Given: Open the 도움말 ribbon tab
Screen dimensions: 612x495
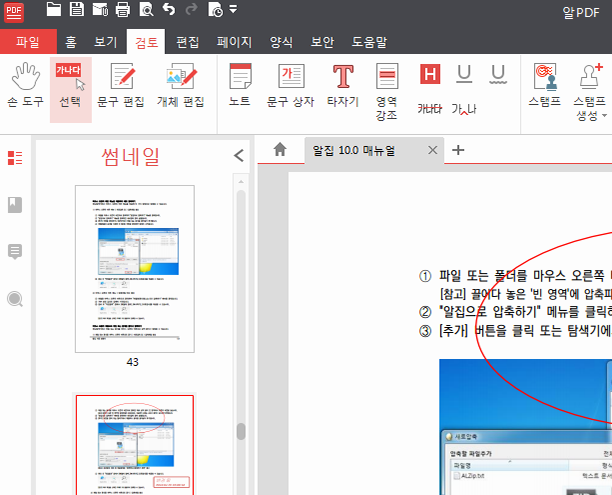Looking at the screenshot, I should click(369, 41).
